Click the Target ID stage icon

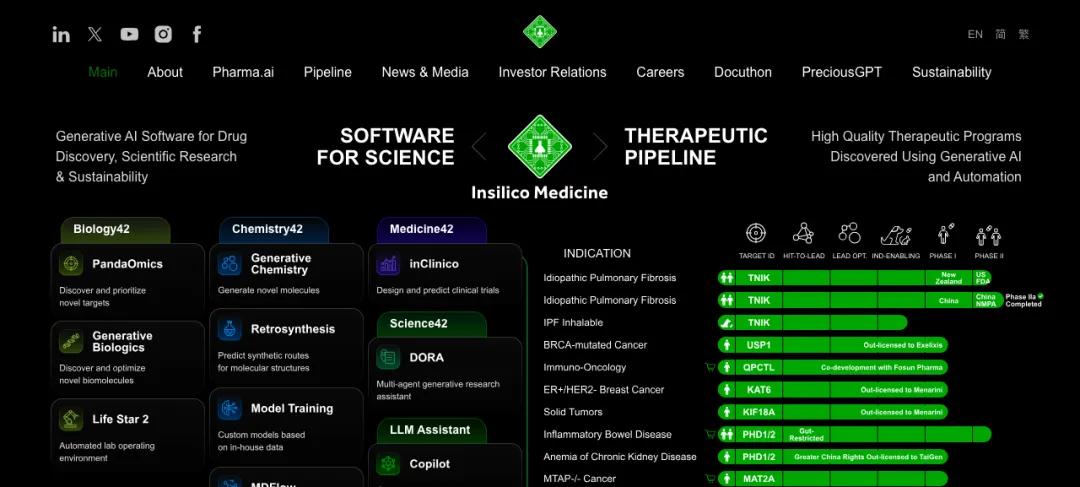(x=756, y=234)
